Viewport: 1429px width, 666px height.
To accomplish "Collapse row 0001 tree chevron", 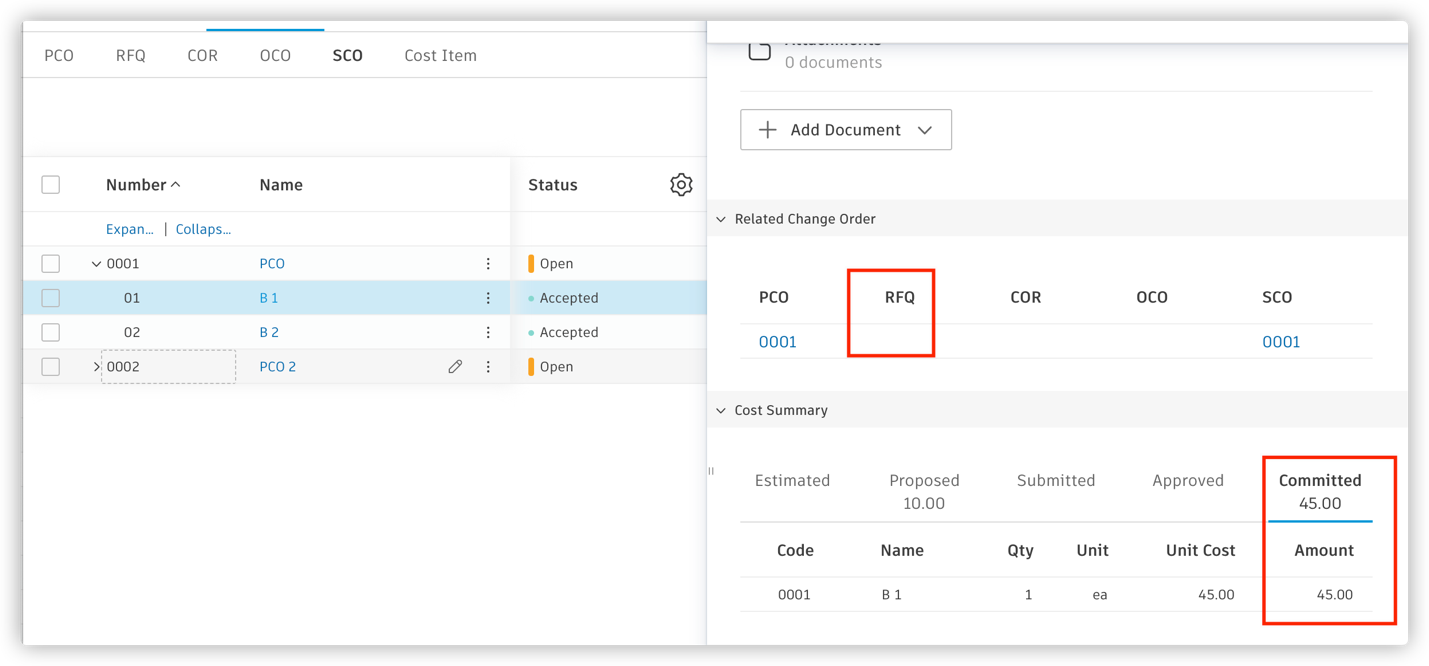I will (96, 264).
